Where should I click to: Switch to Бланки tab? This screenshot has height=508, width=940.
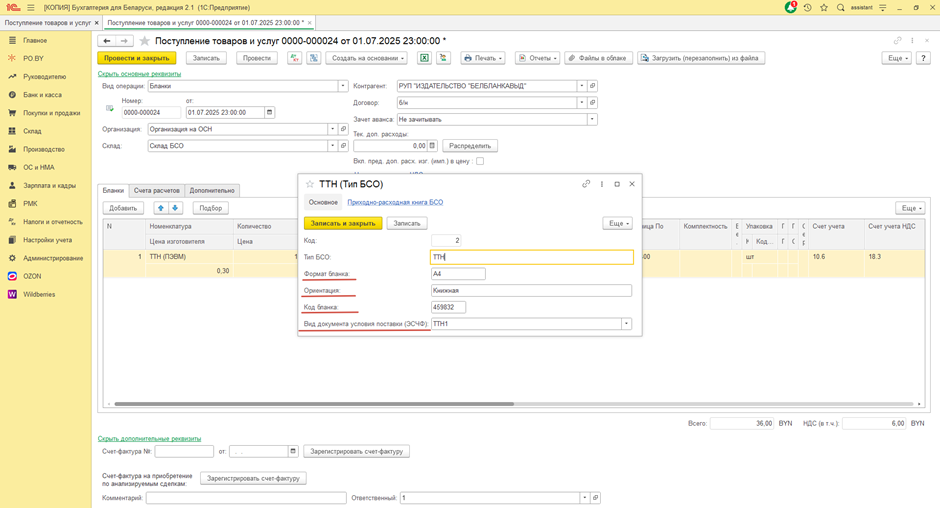pos(113,190)
